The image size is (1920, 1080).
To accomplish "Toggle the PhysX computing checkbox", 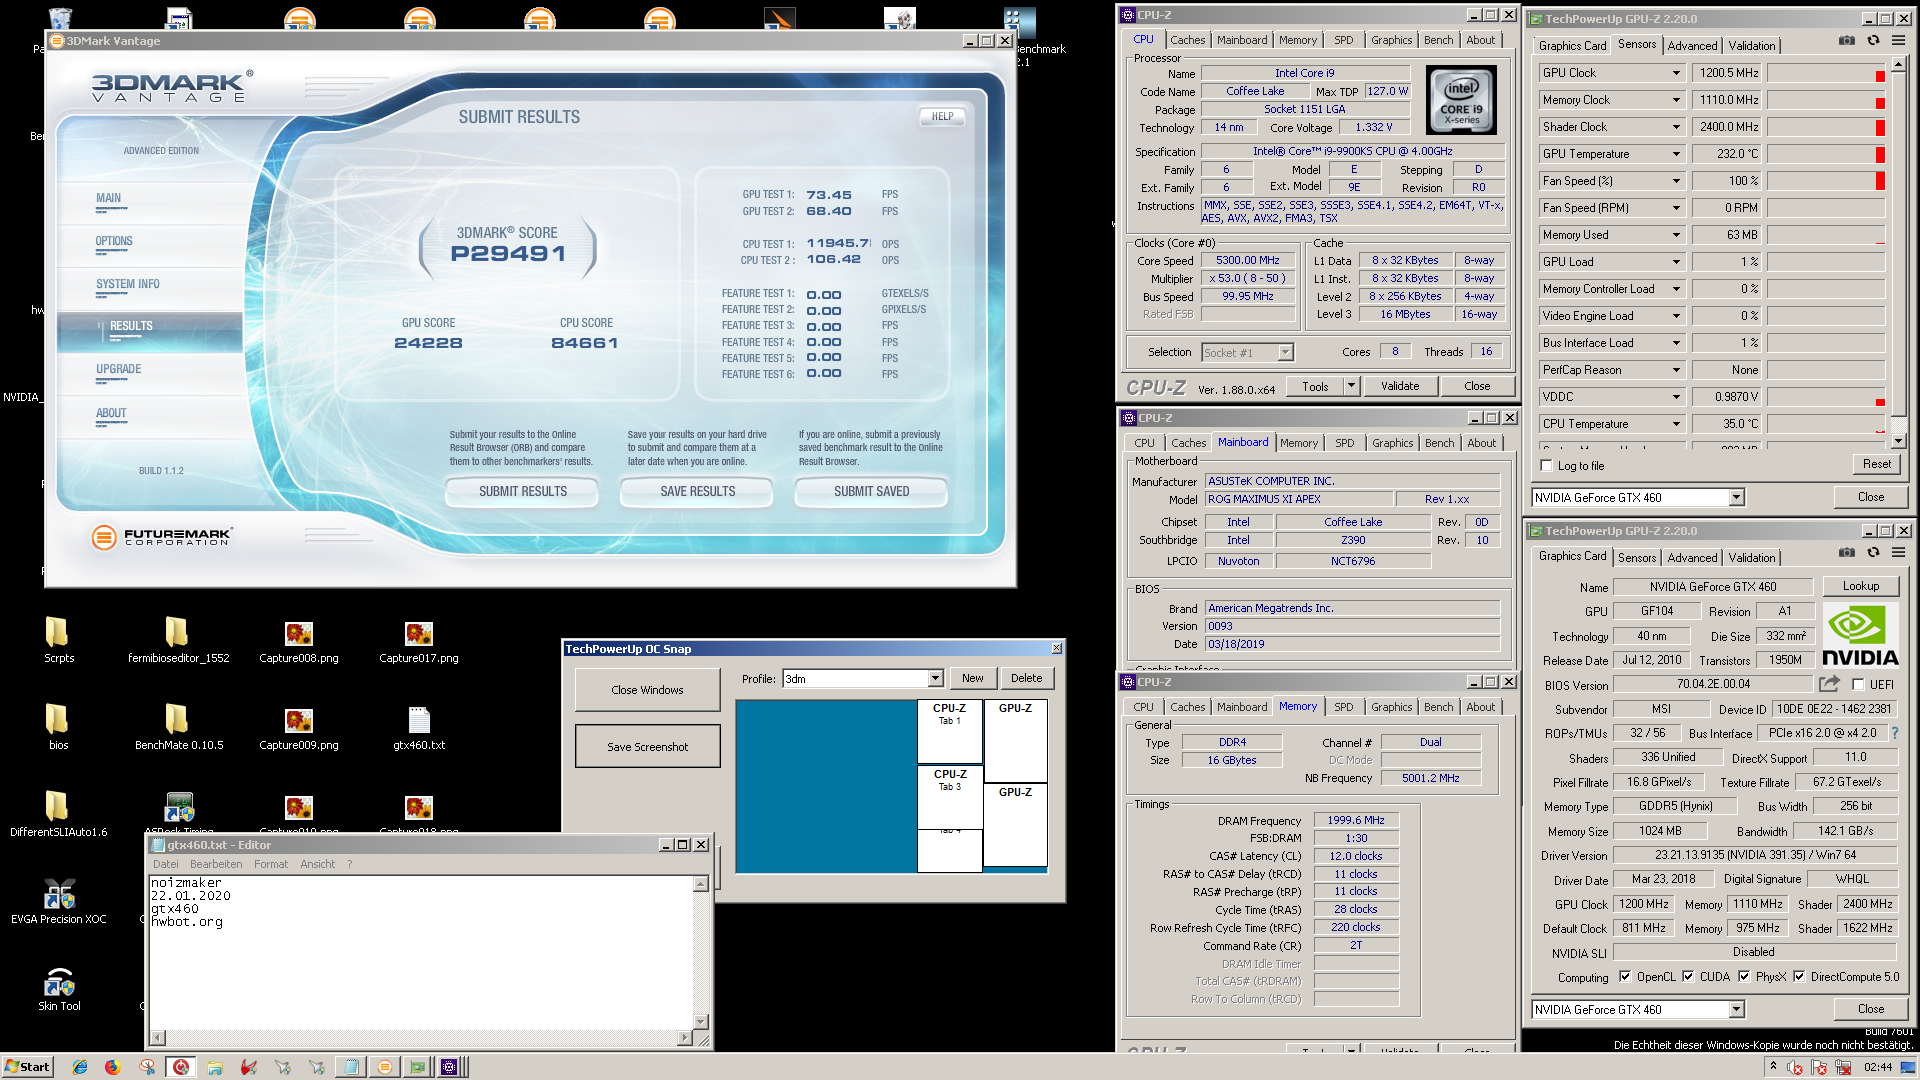I will 1744,977.
